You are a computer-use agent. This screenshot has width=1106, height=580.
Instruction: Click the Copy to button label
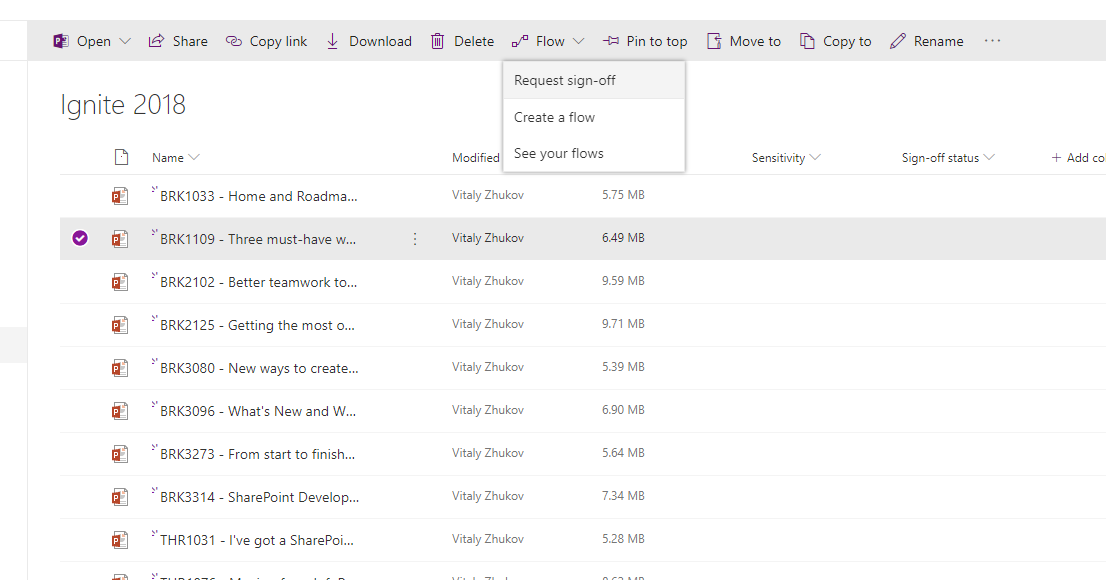847,41
